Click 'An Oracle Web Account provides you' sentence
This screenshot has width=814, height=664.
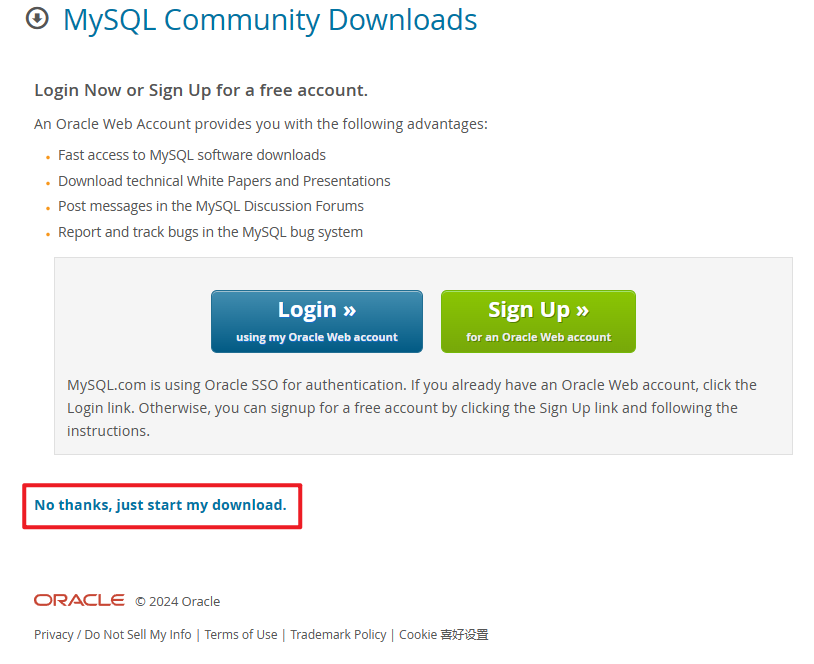[261, 124]
